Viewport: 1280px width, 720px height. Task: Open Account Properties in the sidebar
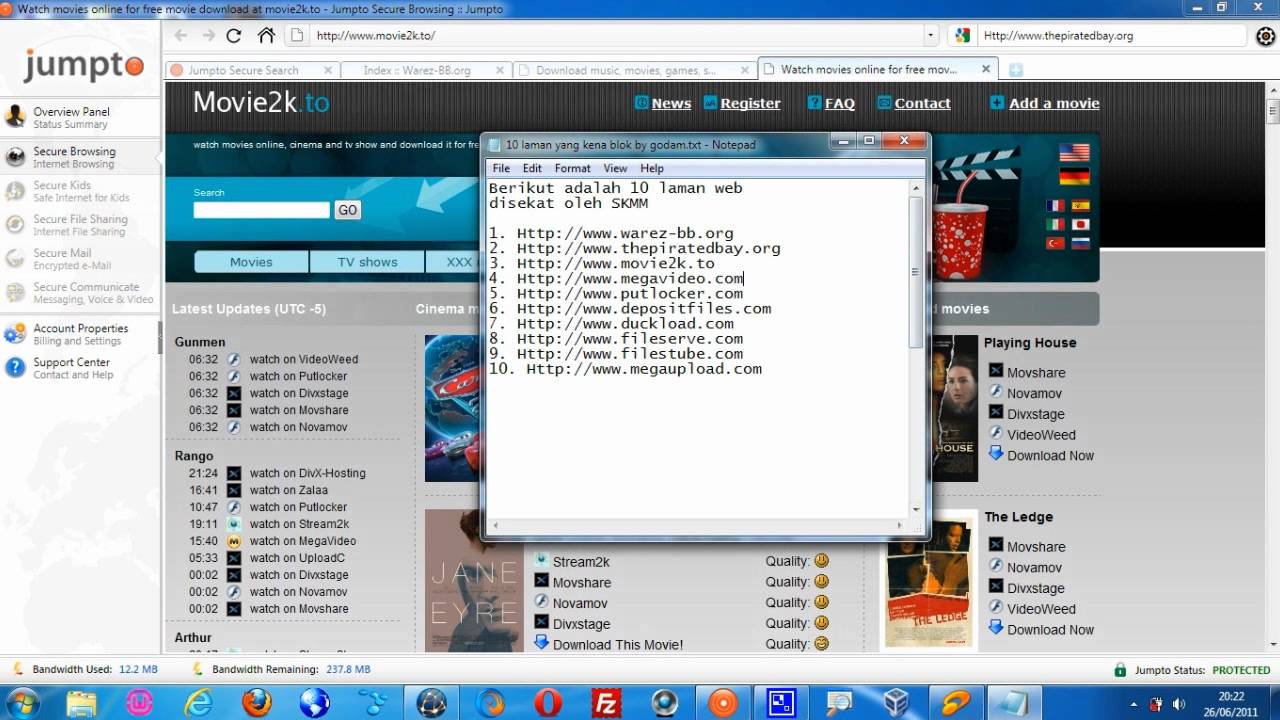click(80, 334)
